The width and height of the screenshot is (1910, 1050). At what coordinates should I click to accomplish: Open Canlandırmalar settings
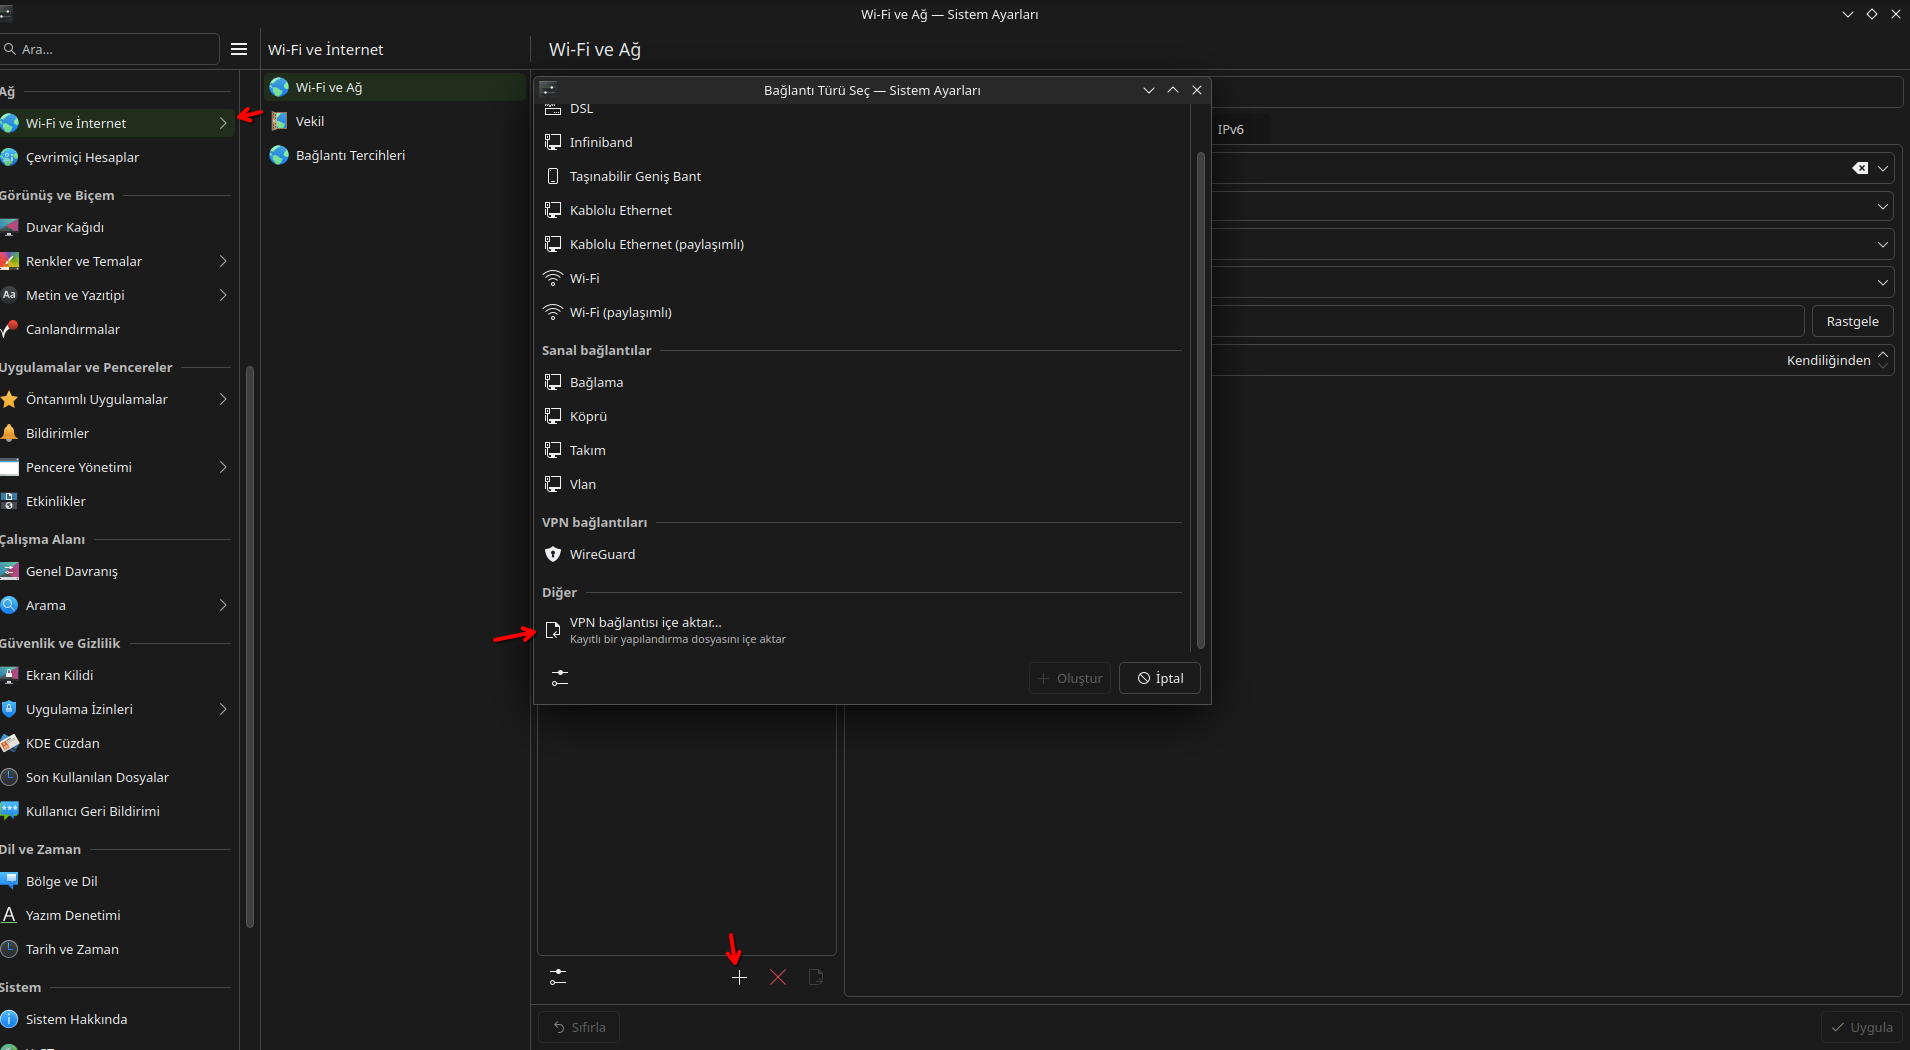click(117, 329)
